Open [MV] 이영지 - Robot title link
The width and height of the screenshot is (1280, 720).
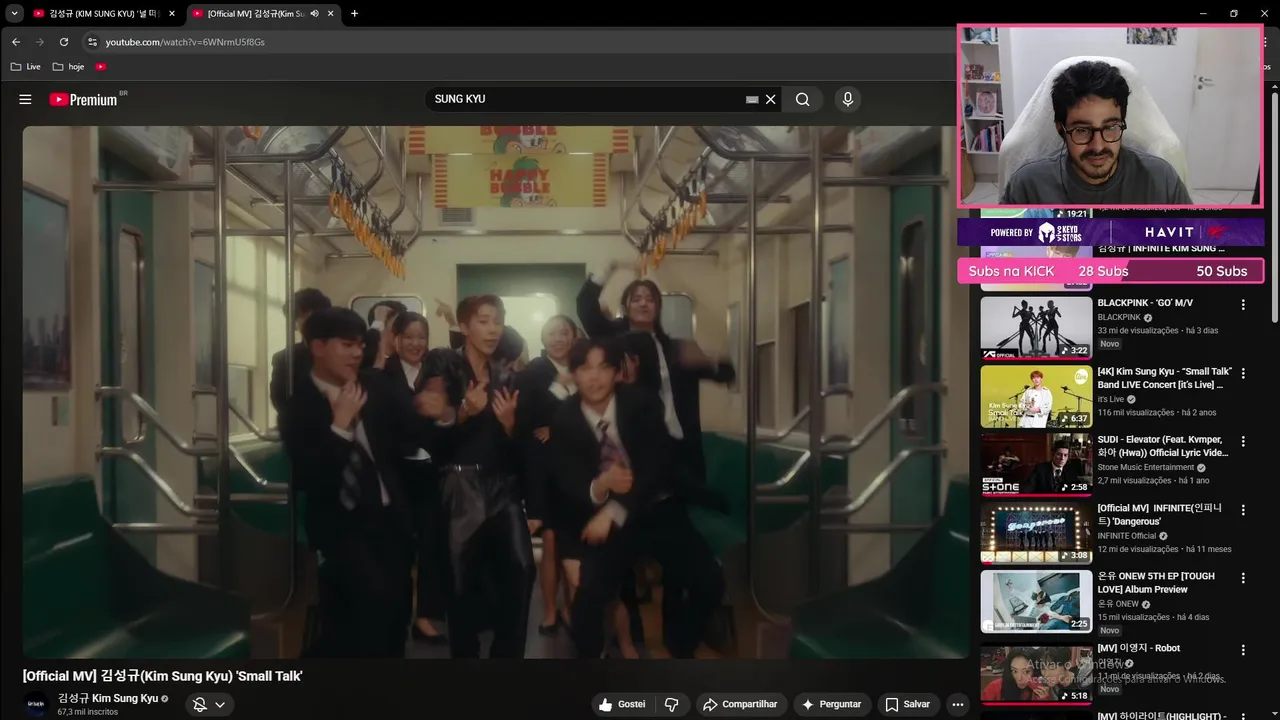point(1138,648)
